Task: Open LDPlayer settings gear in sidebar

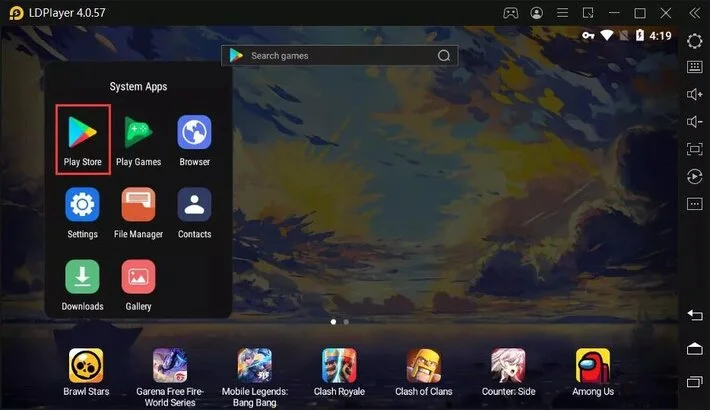Action: tap(695, 41)
